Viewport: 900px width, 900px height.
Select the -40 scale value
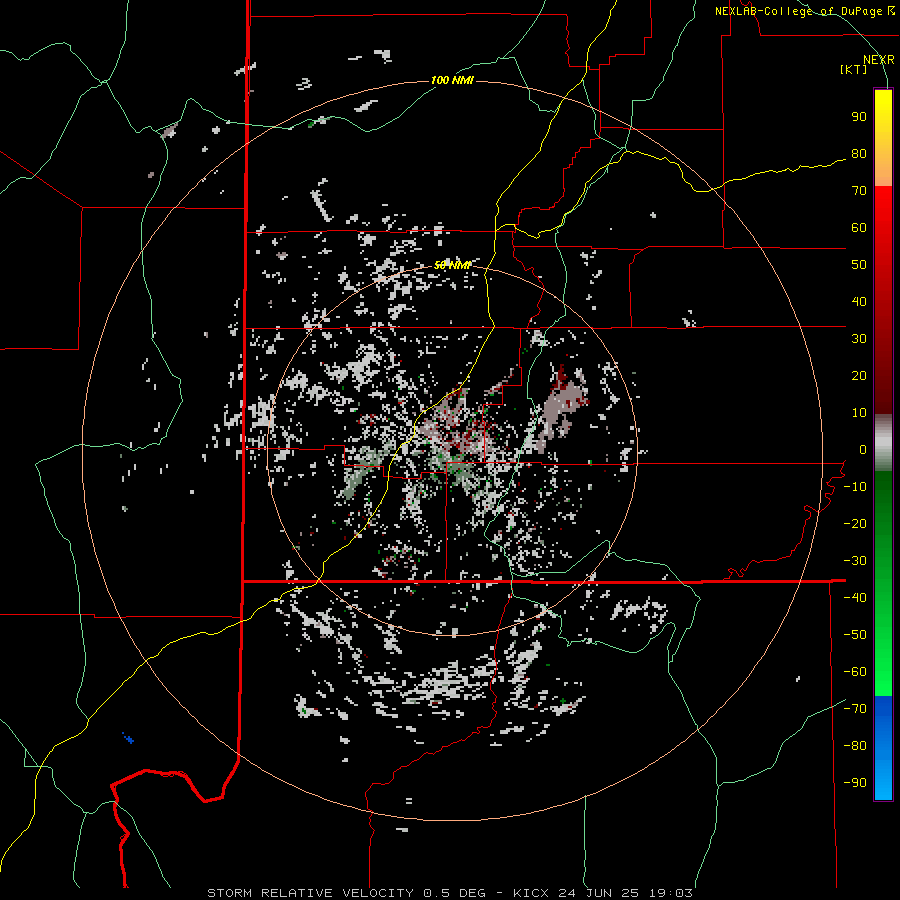point(855,598)
